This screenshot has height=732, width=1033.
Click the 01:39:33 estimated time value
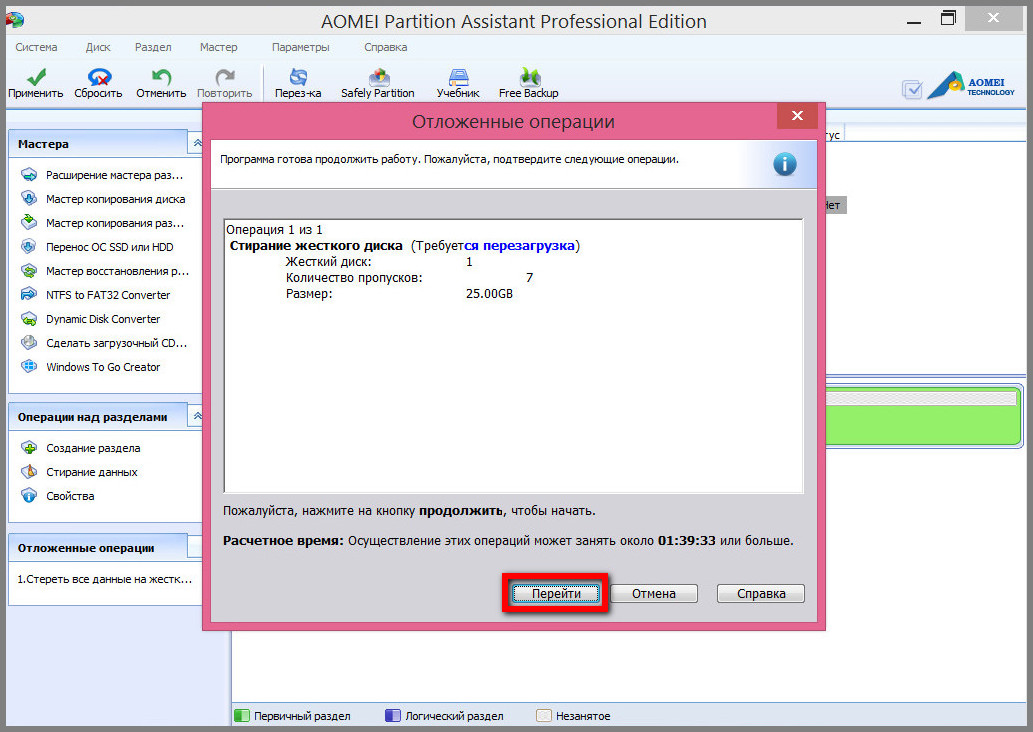pos(686,541)
